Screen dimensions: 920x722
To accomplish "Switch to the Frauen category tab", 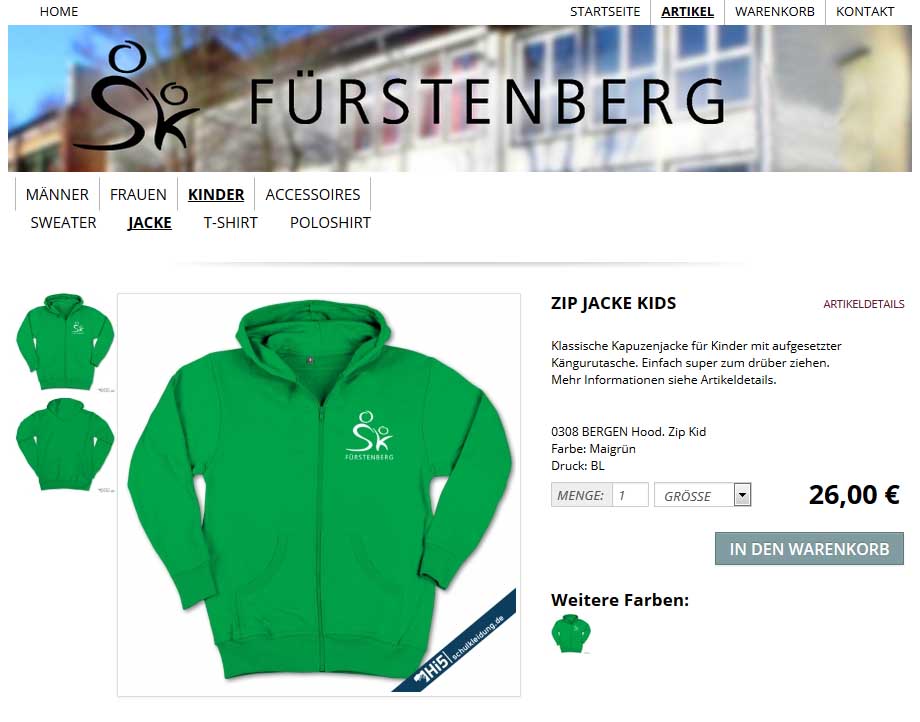I will 138,194.
